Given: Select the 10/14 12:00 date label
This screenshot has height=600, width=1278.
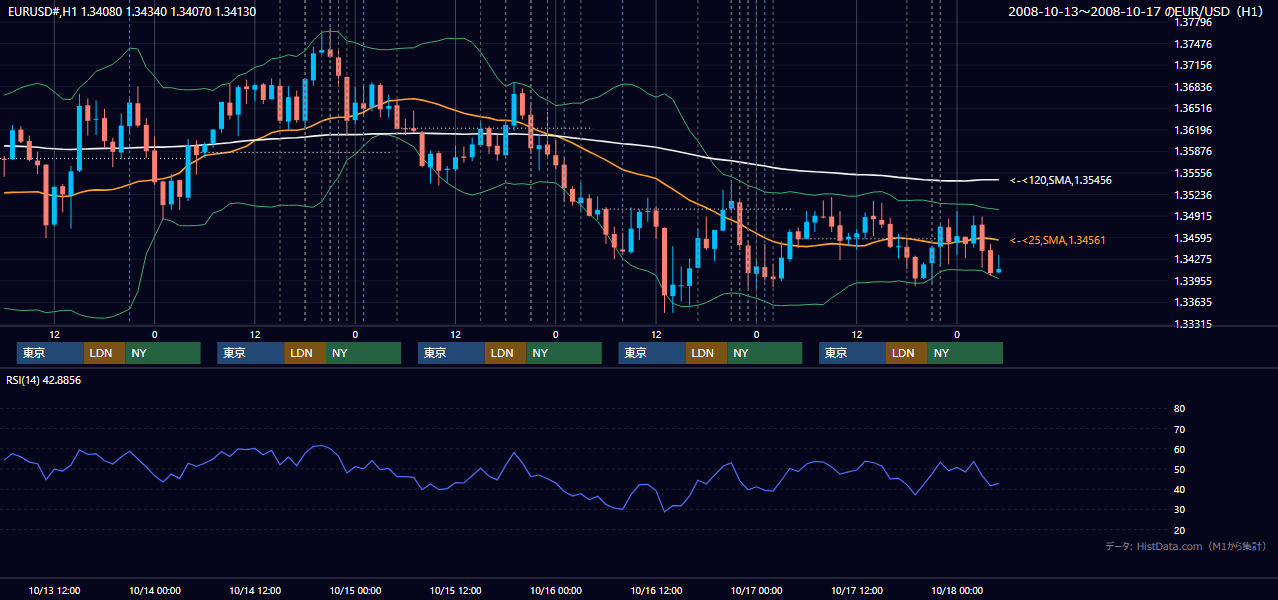Looking at the screenshot, I should (x=255, y=590).
